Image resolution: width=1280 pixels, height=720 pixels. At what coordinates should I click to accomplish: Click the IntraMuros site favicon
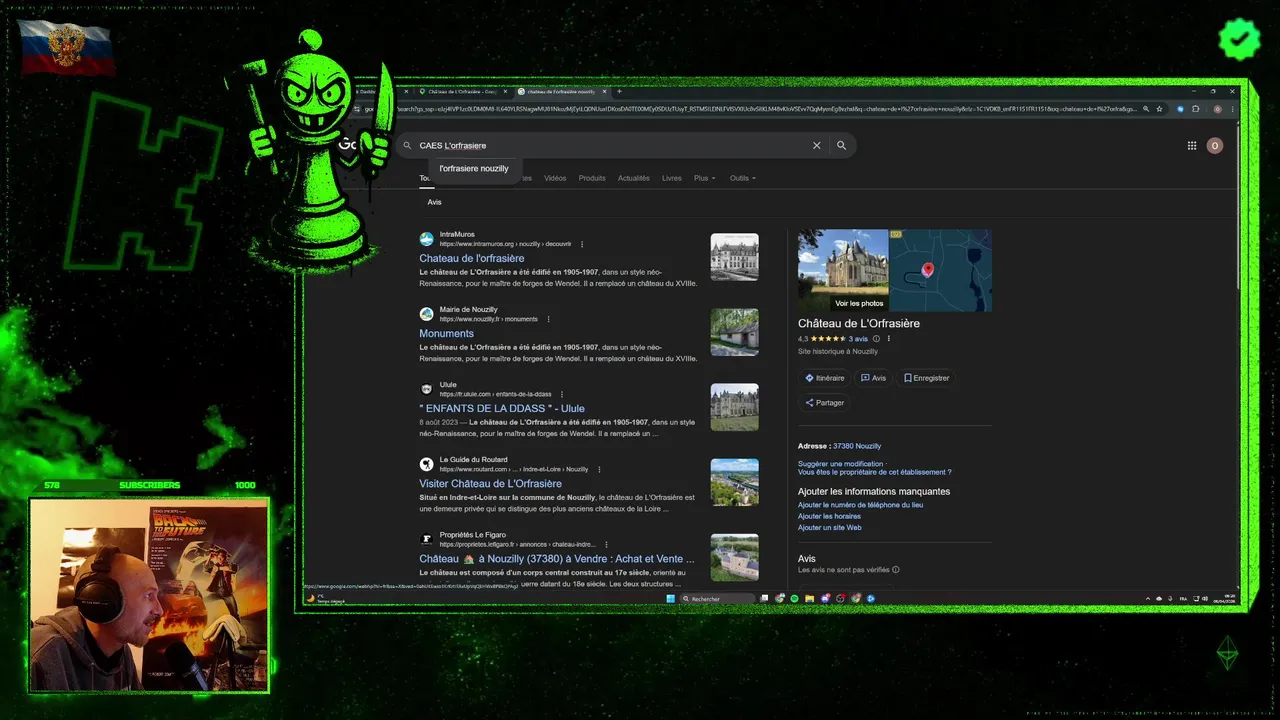point(426,239)
